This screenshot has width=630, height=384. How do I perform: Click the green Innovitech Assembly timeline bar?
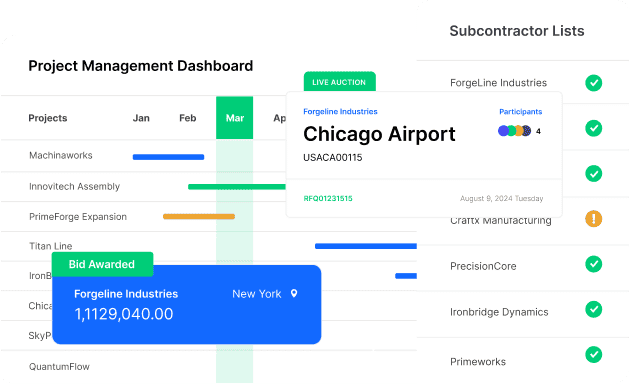pyautogui.click(x=237, y=186)
